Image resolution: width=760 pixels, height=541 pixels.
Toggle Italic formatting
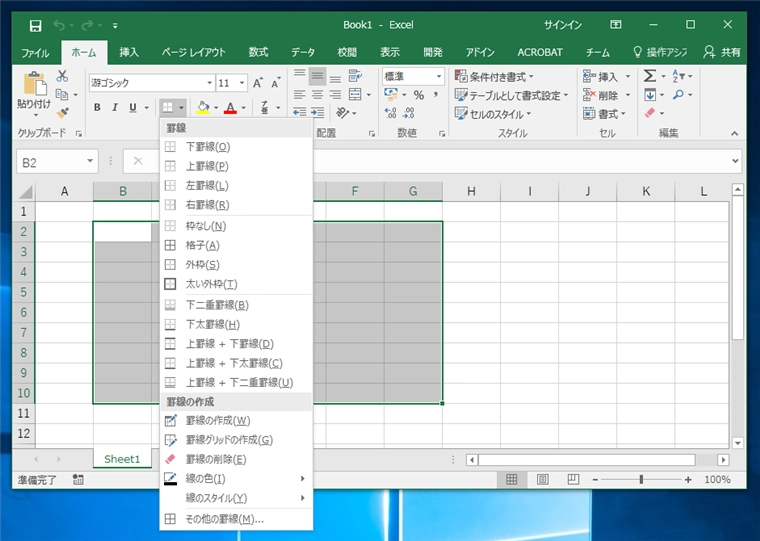tap(115, 108)
